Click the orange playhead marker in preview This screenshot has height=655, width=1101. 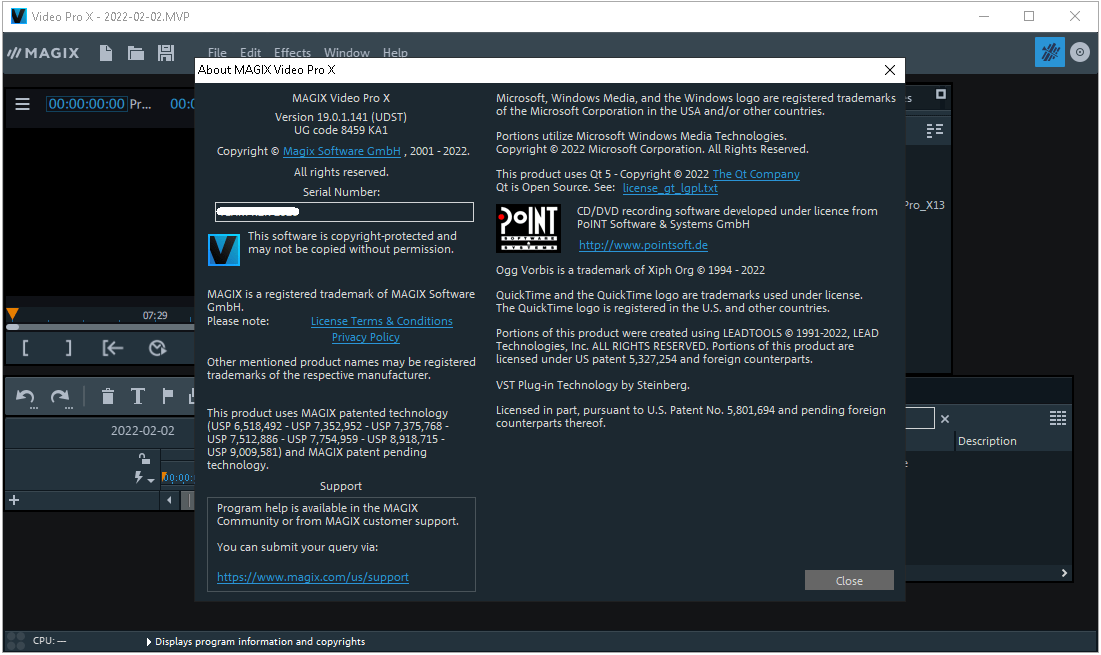point(13,314)
